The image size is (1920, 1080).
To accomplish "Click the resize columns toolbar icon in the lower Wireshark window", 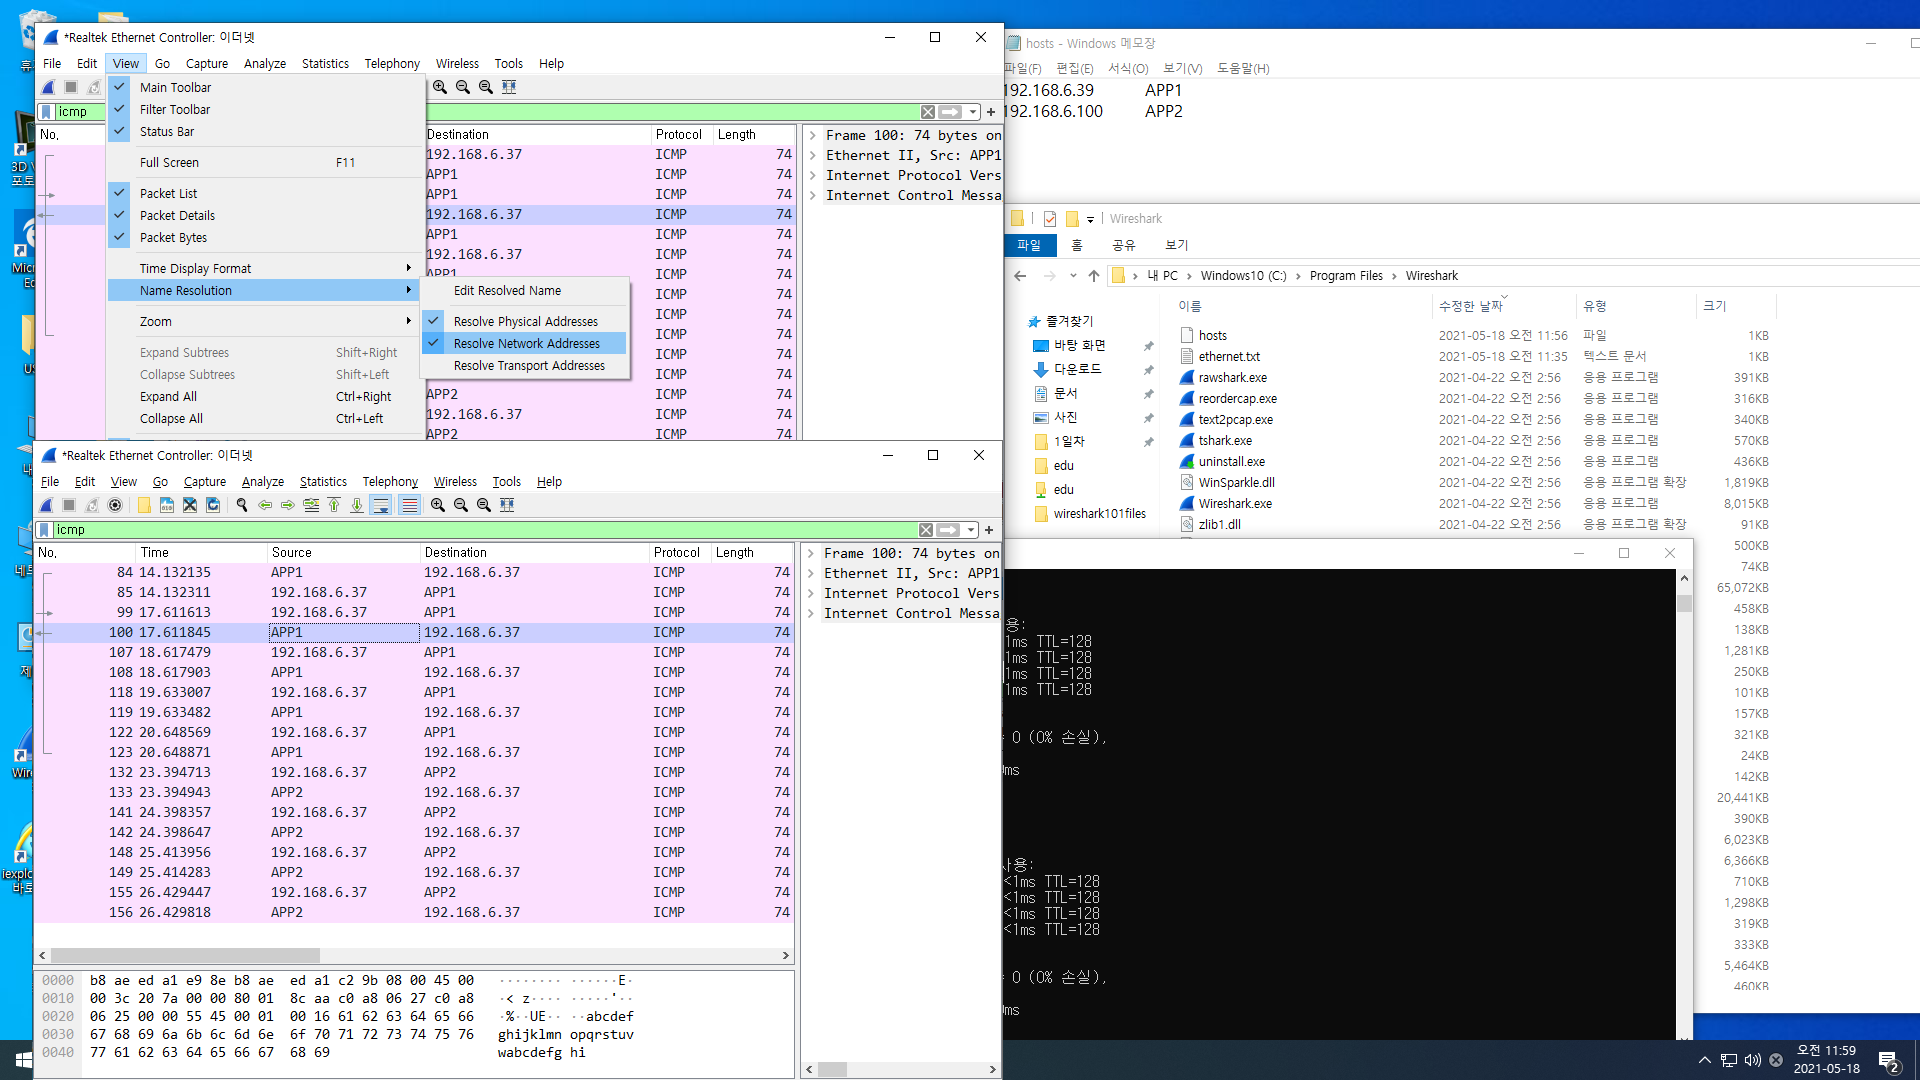I will 507,505.
